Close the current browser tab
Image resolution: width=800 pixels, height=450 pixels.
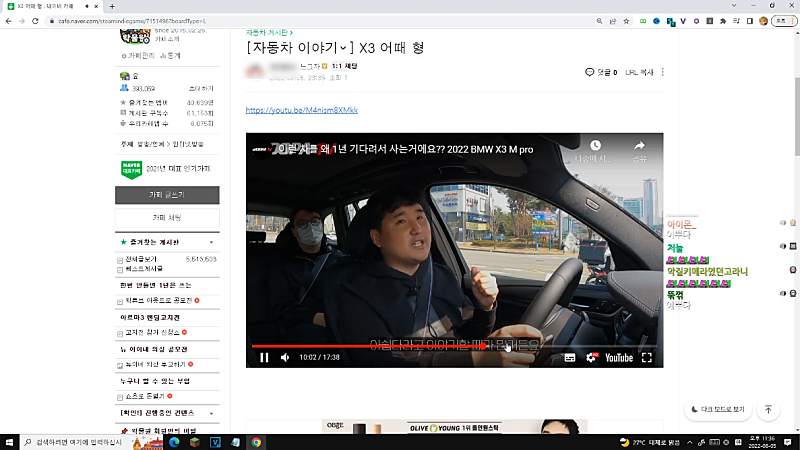pos(96,7)
